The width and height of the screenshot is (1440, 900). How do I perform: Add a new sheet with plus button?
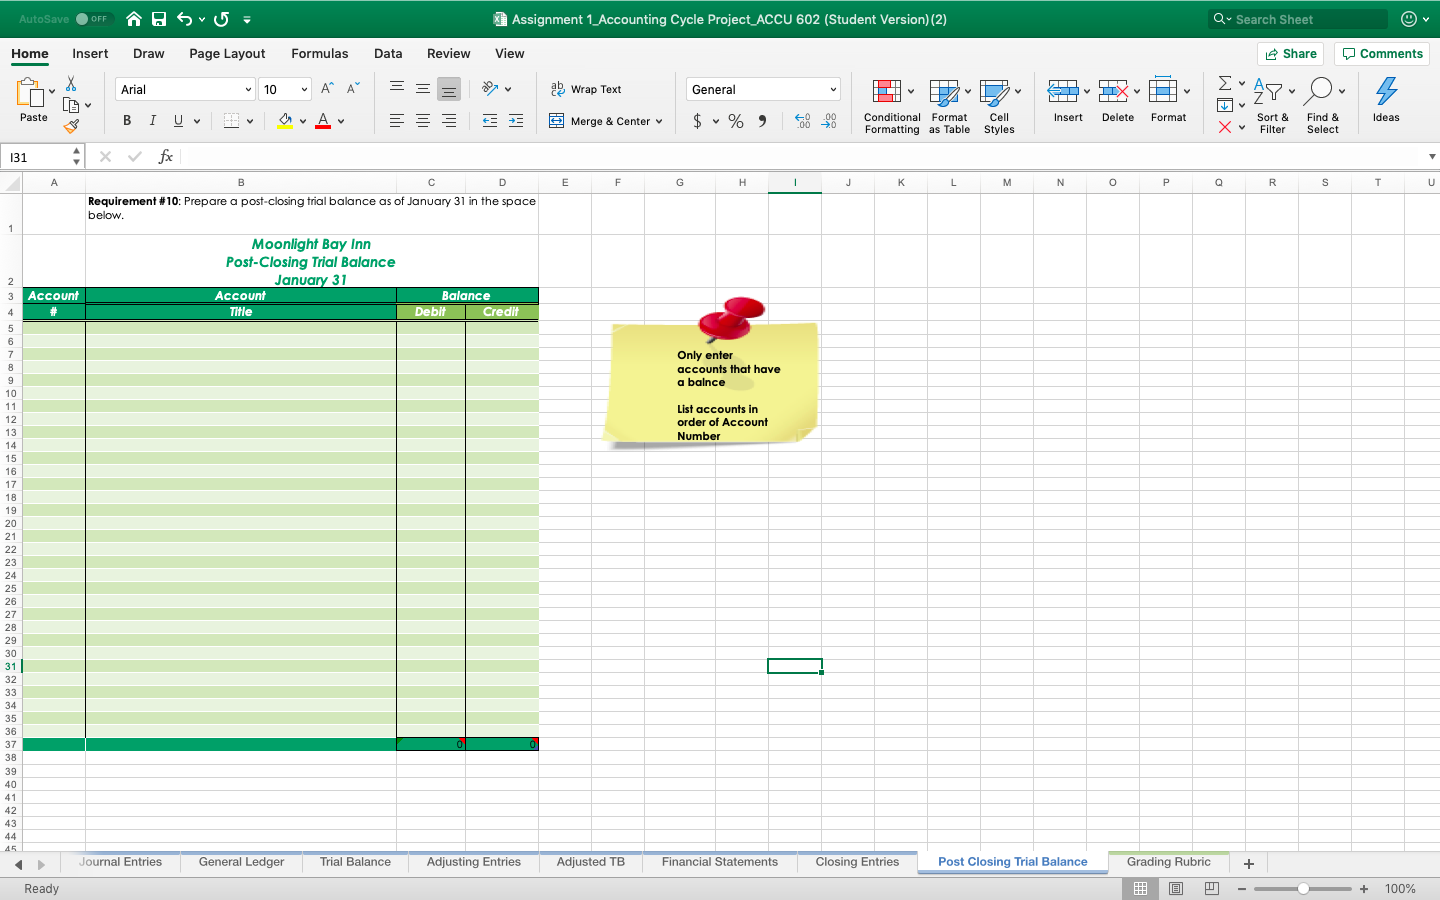pos(1248,863)
